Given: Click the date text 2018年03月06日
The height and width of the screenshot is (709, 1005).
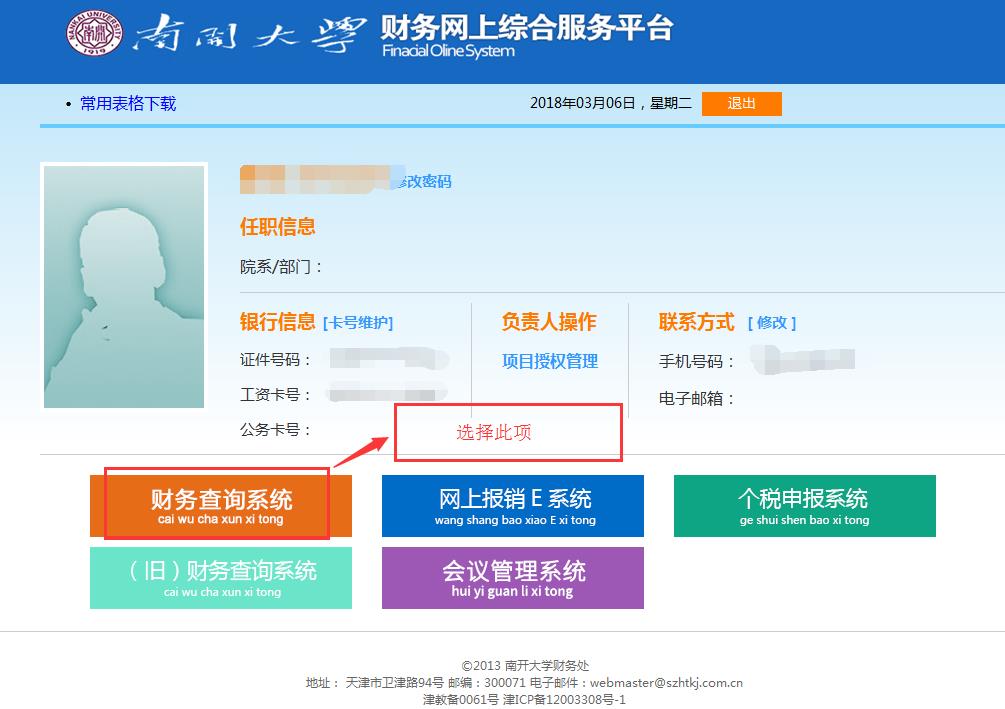Looking at the screenshot, I should [582, 104].
